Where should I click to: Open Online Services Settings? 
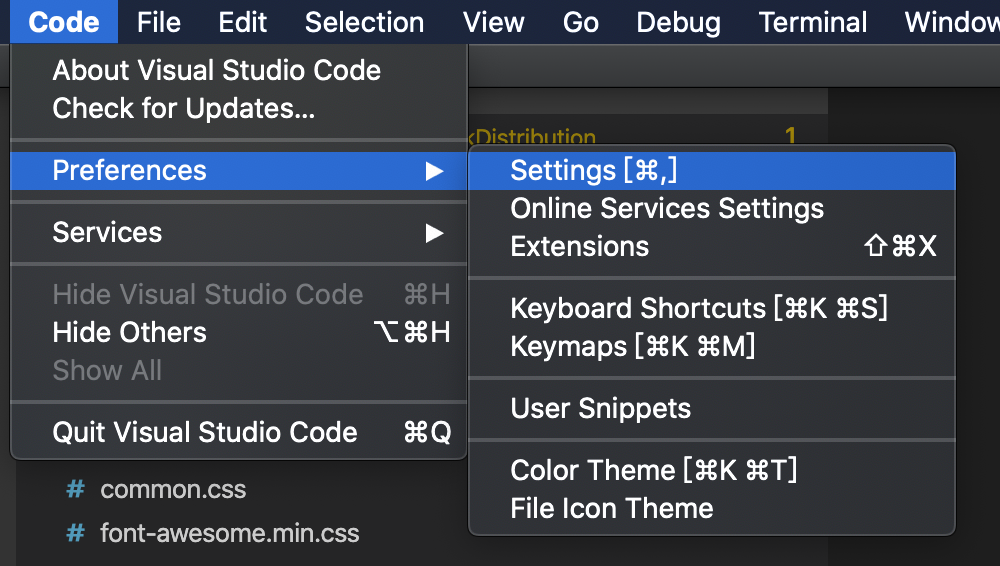point(712,208)
